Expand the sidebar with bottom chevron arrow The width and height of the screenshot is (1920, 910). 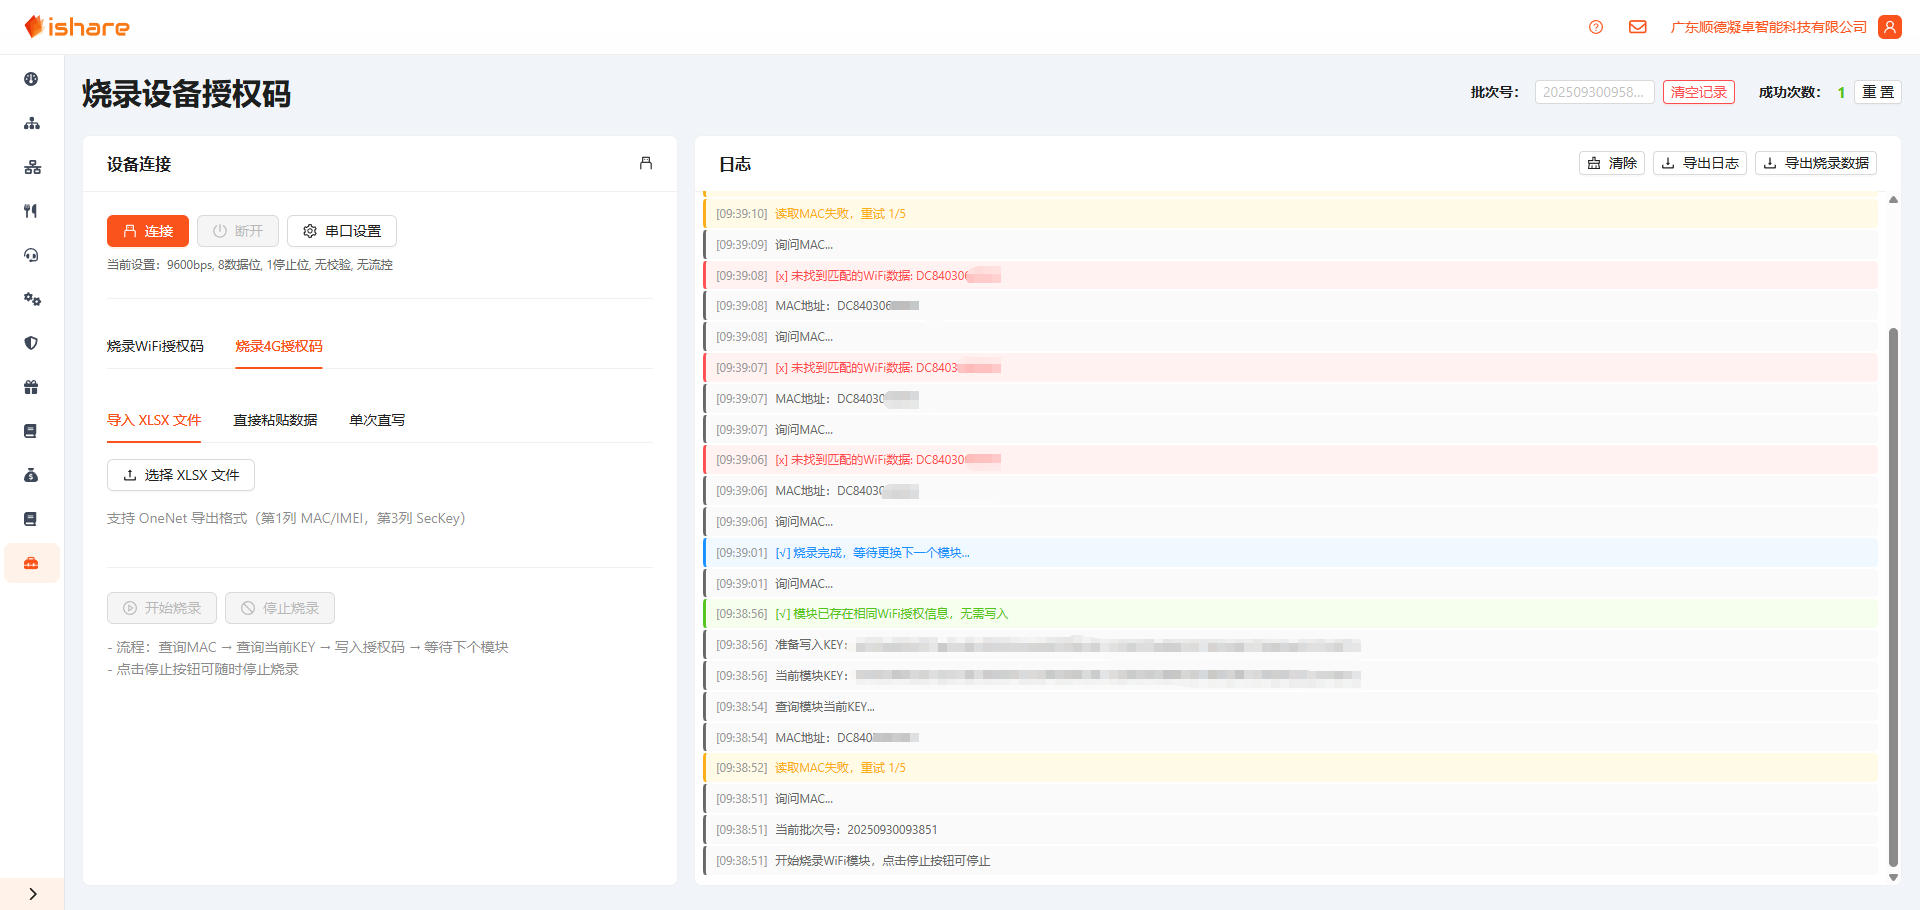pos(32,894)
